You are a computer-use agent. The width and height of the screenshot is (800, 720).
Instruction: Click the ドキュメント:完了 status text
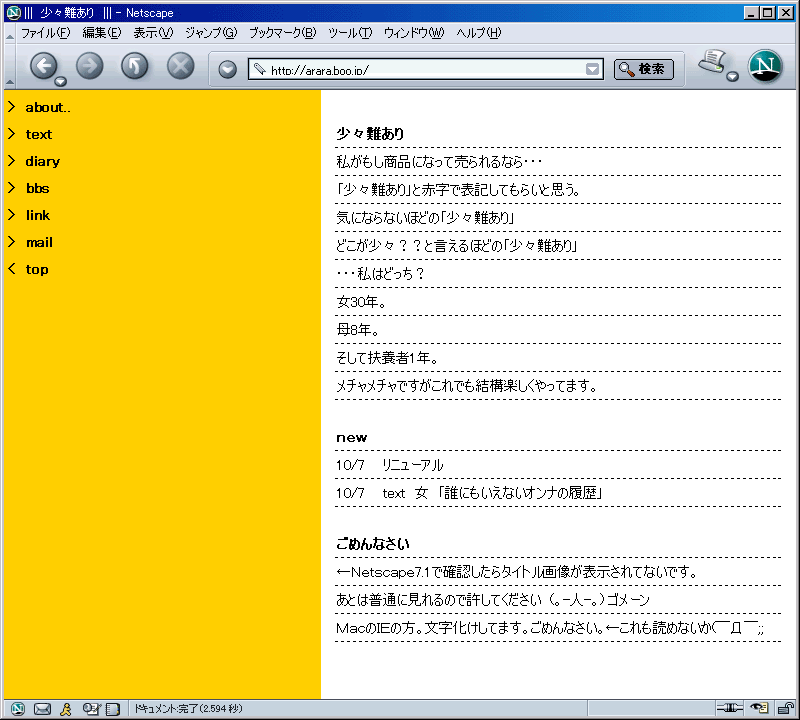[188, 709]
